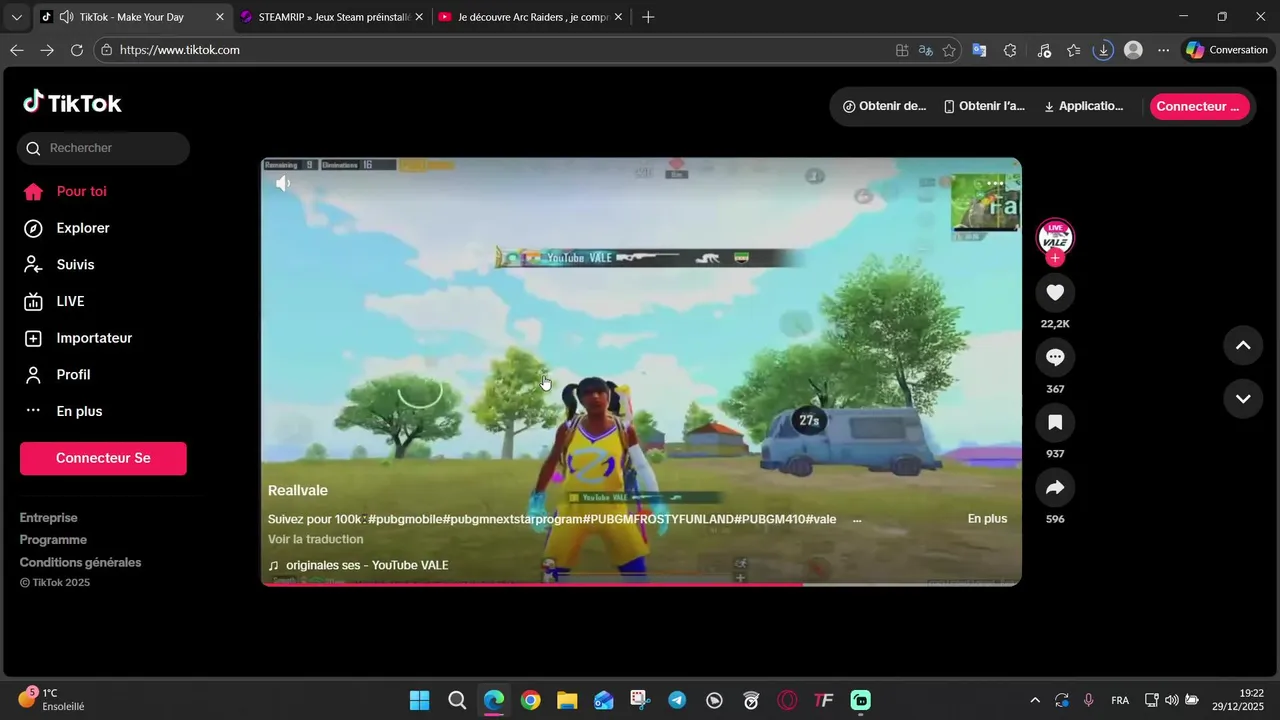Reload the TikTok page

[77, 50]
